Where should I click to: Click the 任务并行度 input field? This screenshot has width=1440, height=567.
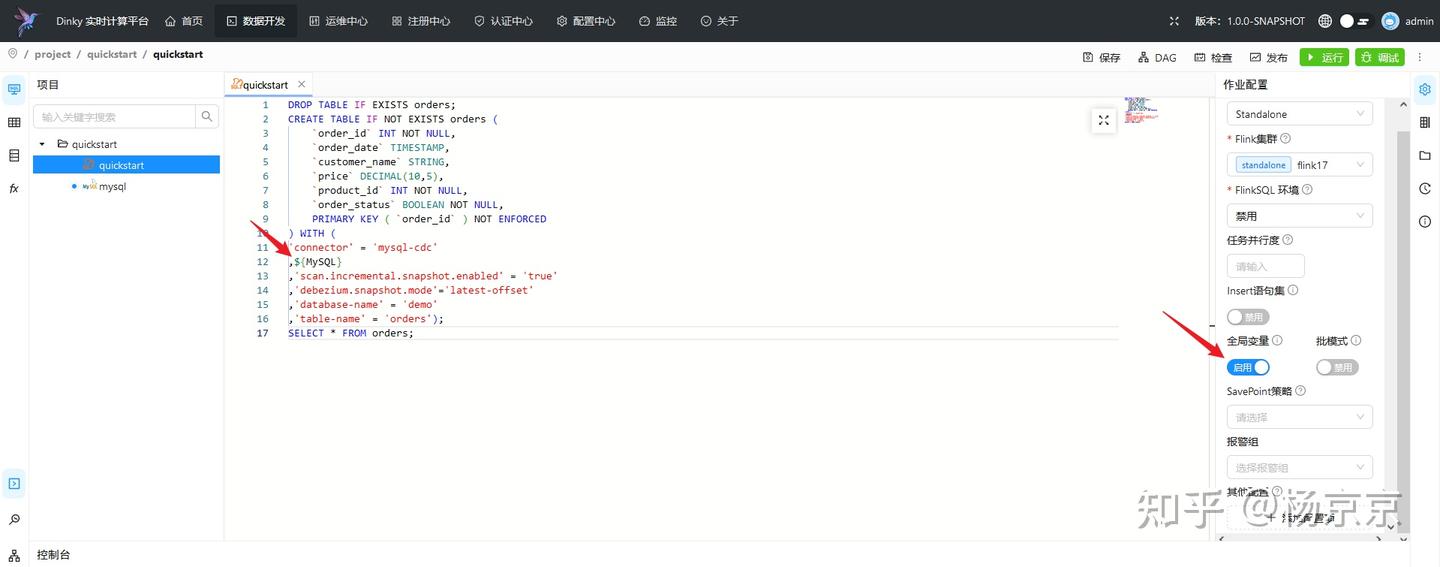click(x=1265, y=266)
